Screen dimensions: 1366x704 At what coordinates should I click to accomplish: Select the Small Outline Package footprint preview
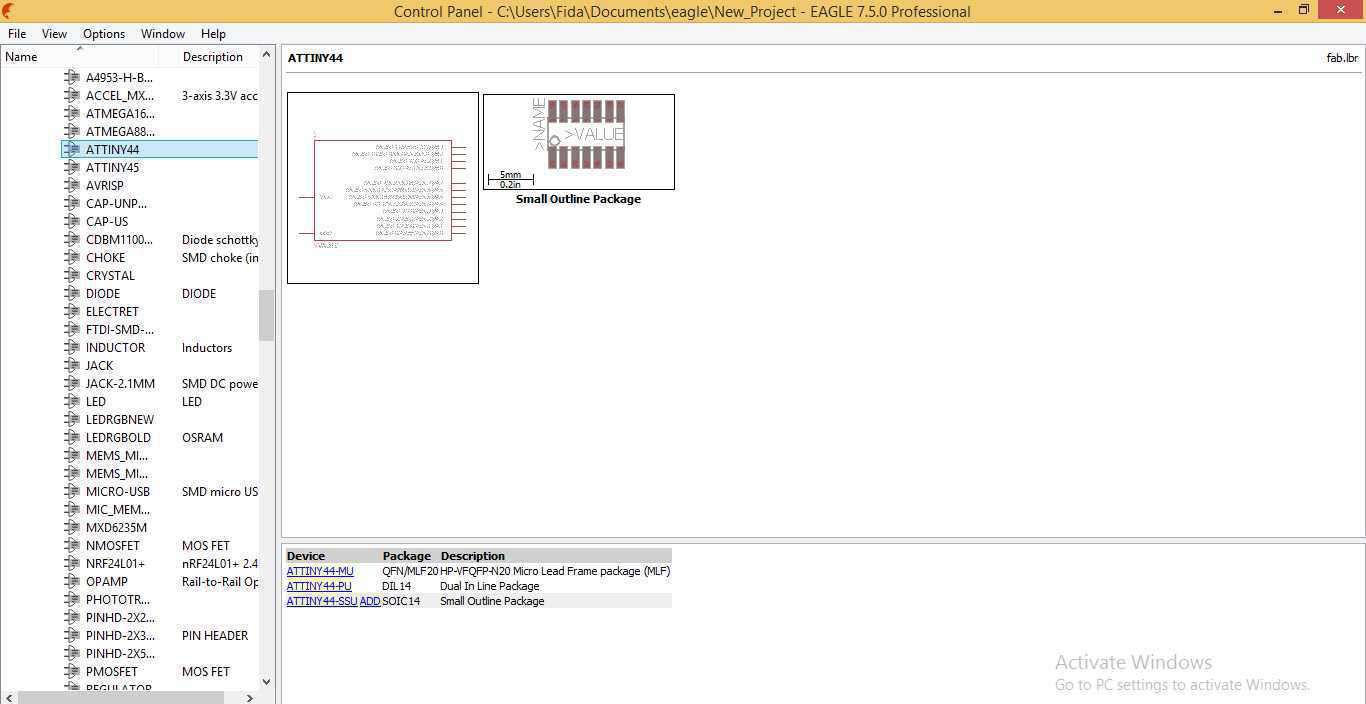point(579,142)
